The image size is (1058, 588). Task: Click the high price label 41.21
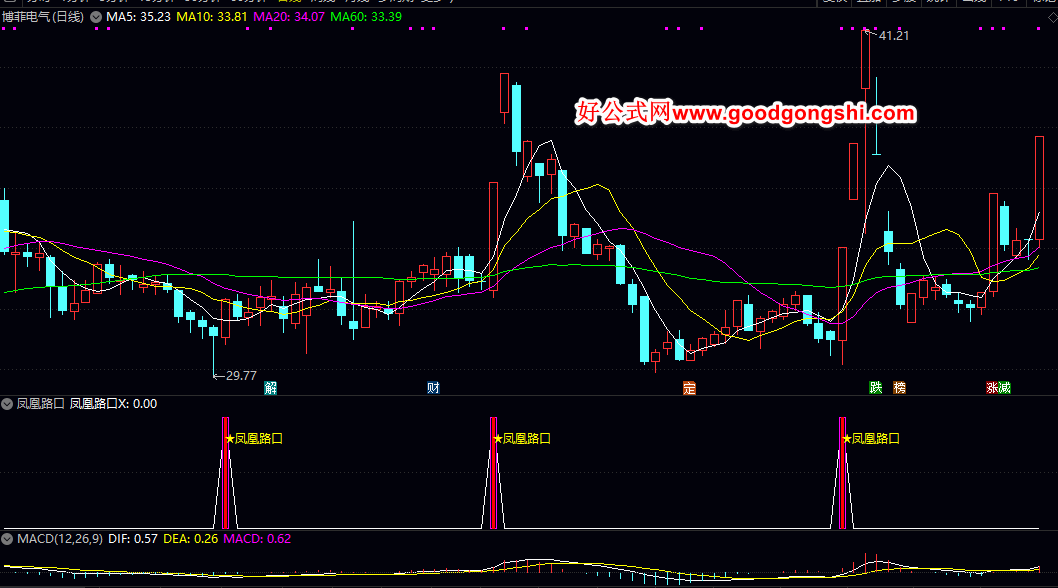(894, 36)
